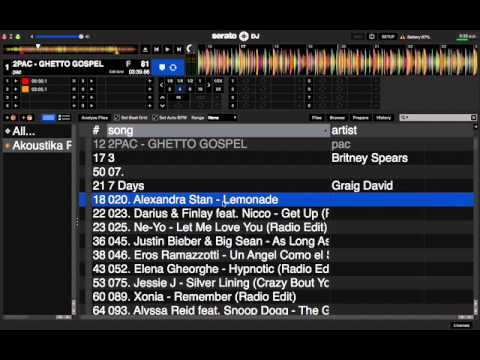Click the blue library view button
Viewport: 480px width, 360px height.
(x=48, y=118)
